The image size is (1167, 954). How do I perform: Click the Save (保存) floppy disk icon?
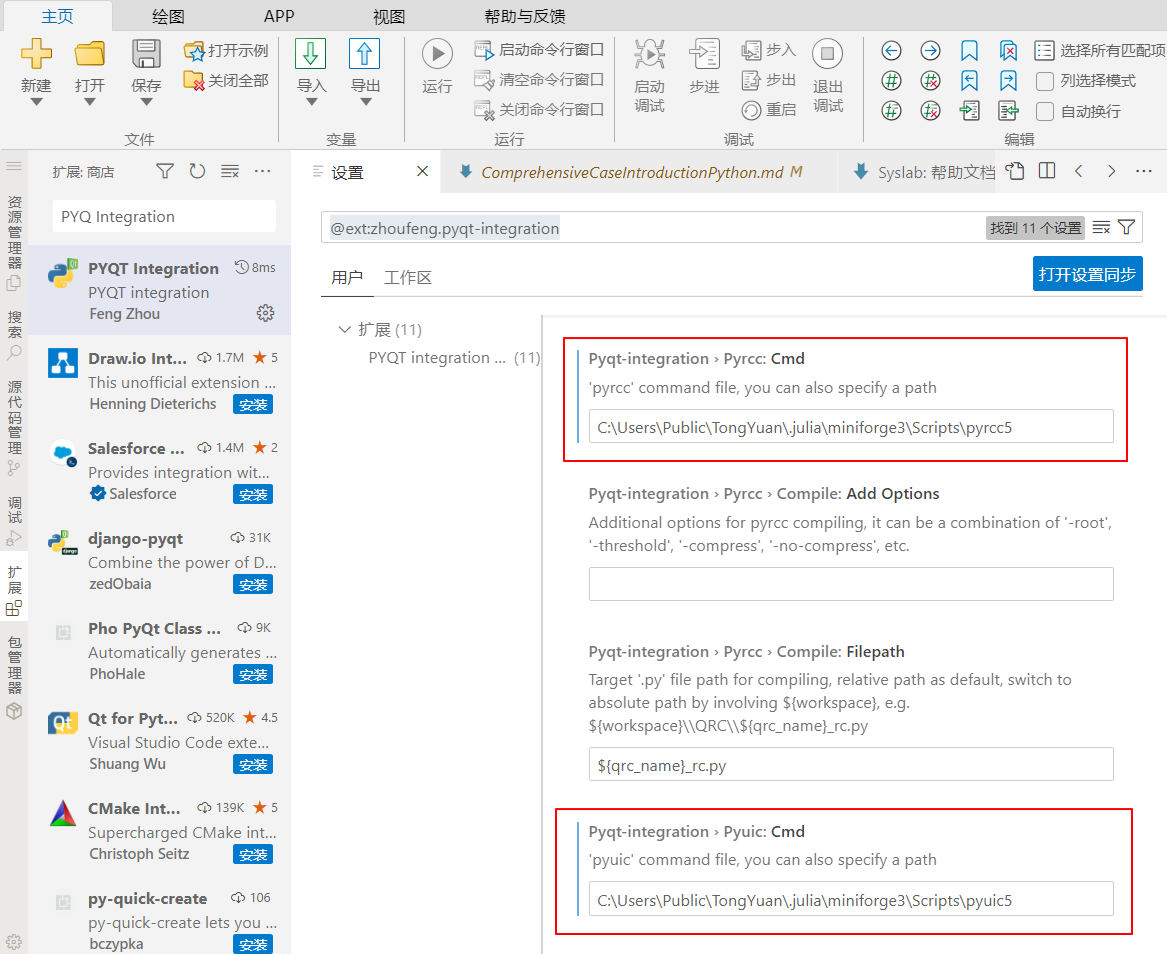coord(146,54)
